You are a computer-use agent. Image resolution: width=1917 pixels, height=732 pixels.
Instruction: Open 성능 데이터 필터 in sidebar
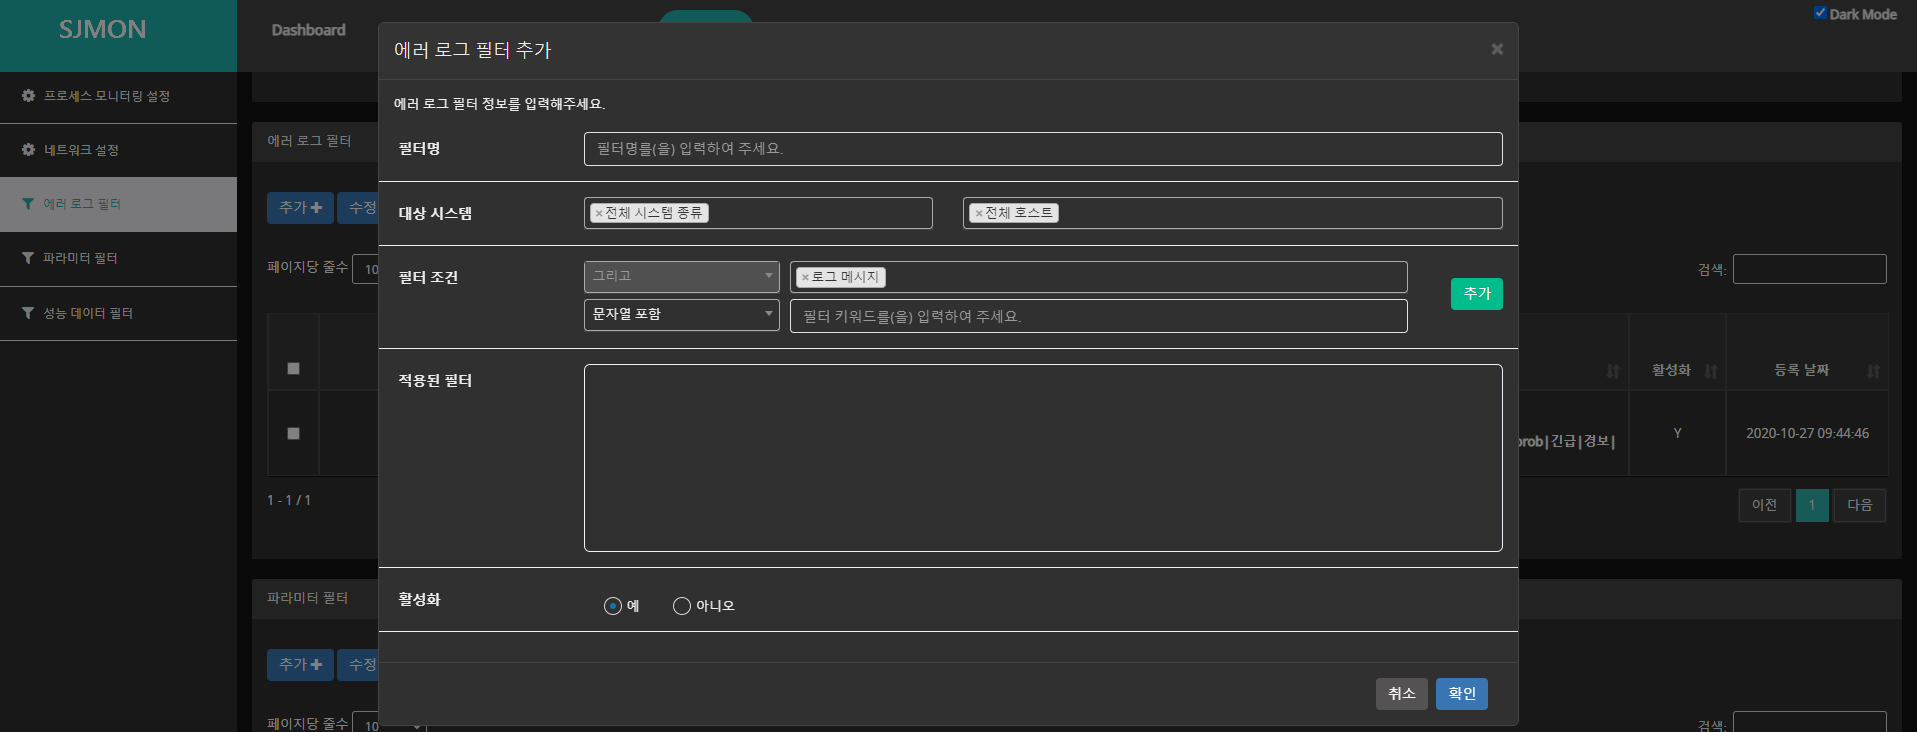coord(118,313)
